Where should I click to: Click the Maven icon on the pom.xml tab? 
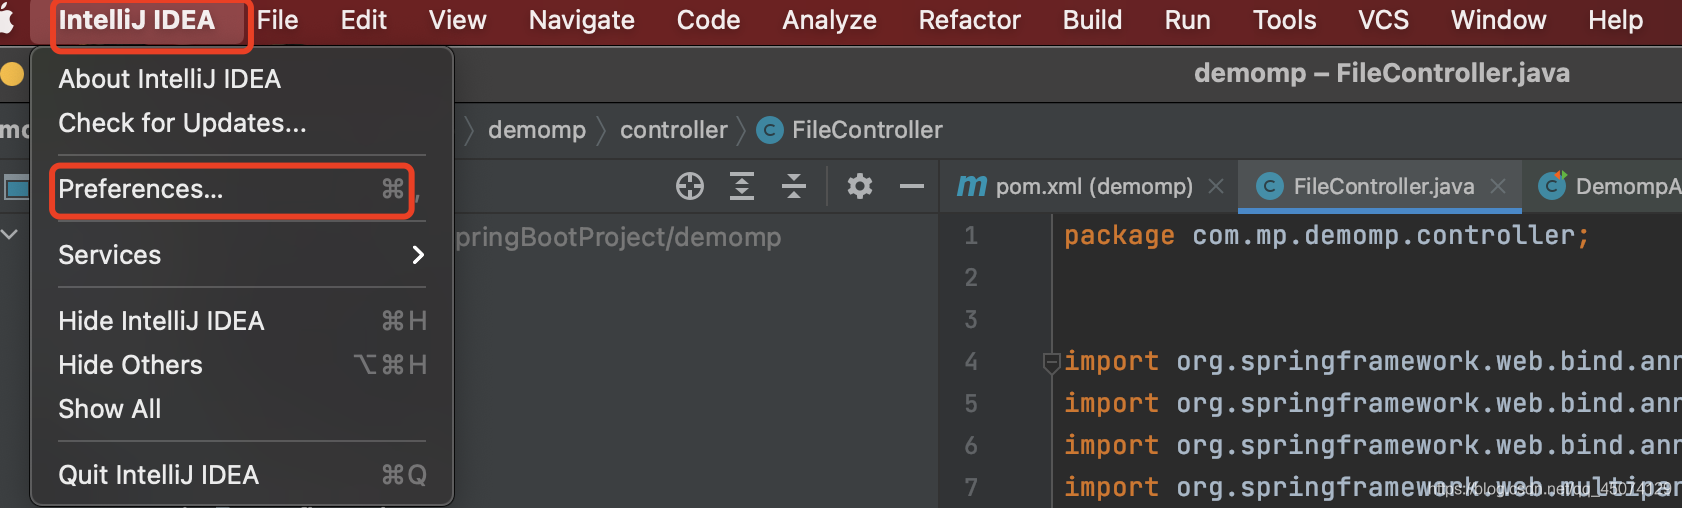tap(972, 186)
